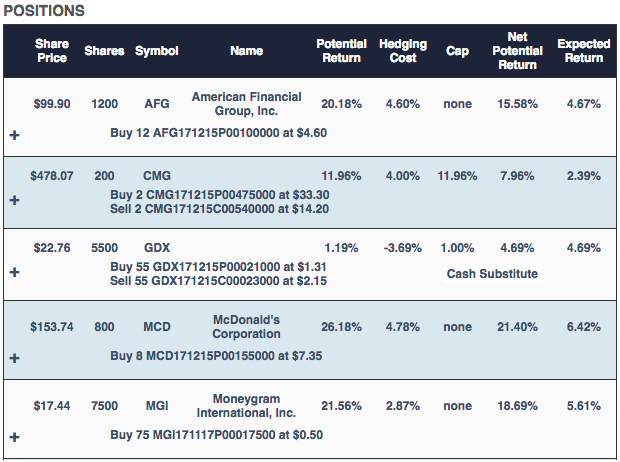
Task: Click the American Financial Group, Inc. name
Action: 246,104
